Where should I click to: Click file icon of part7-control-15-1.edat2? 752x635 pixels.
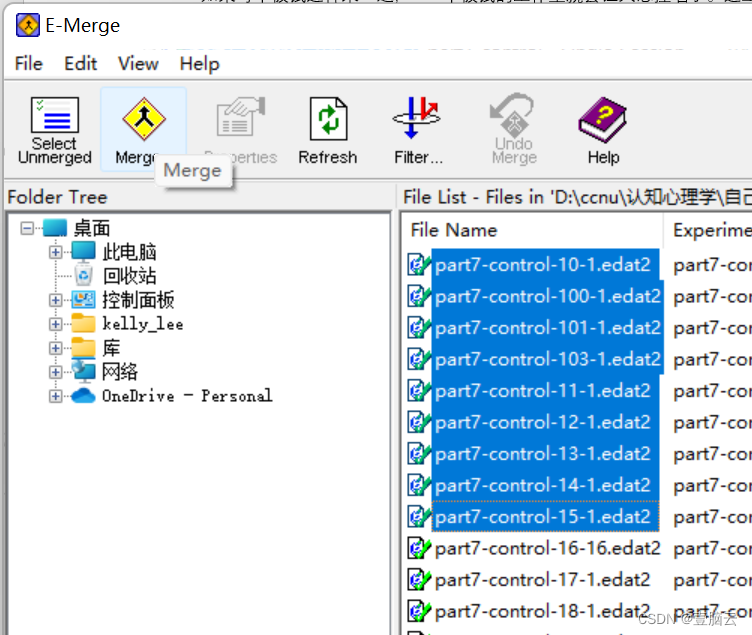(419, 517)
